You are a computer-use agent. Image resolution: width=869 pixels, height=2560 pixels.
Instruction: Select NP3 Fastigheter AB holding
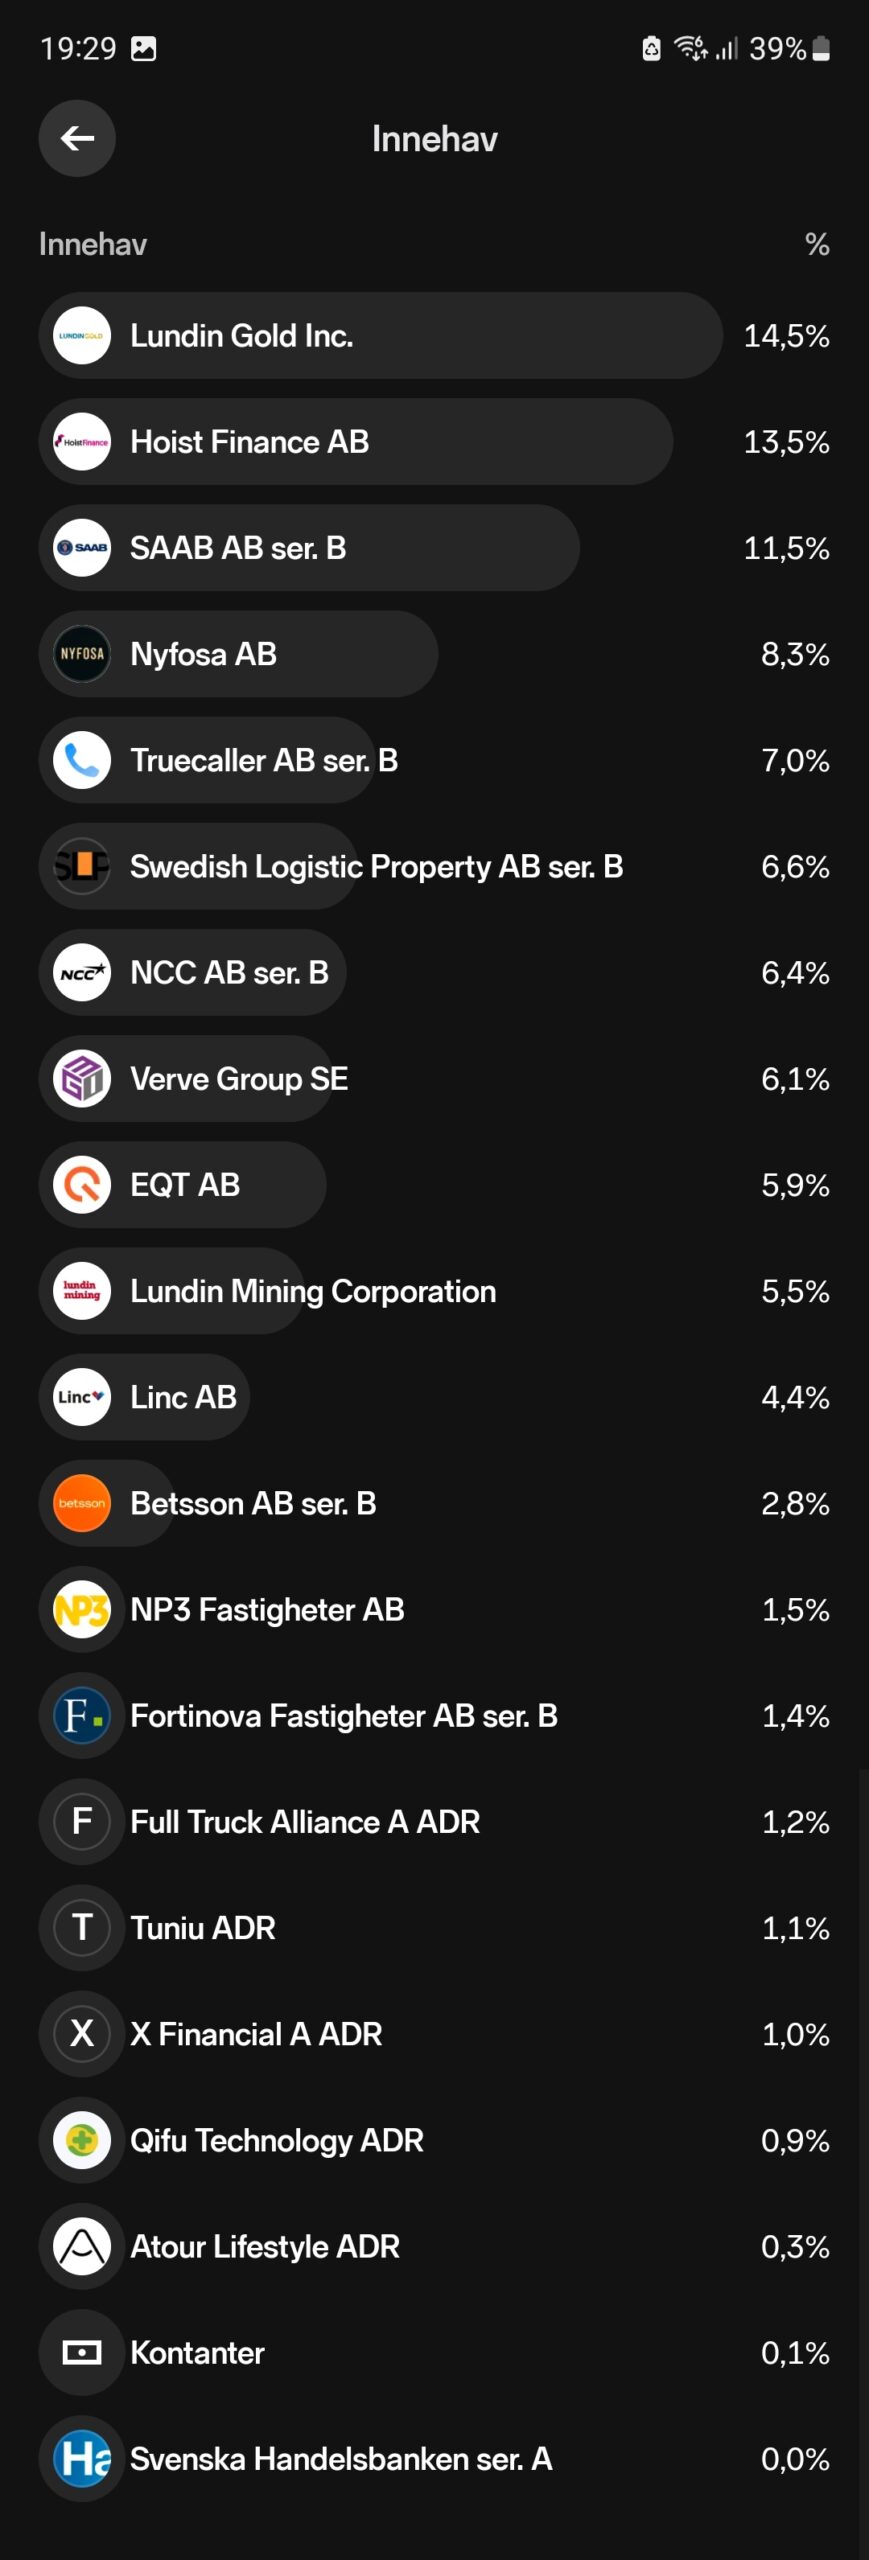[x=434, y=1610]
